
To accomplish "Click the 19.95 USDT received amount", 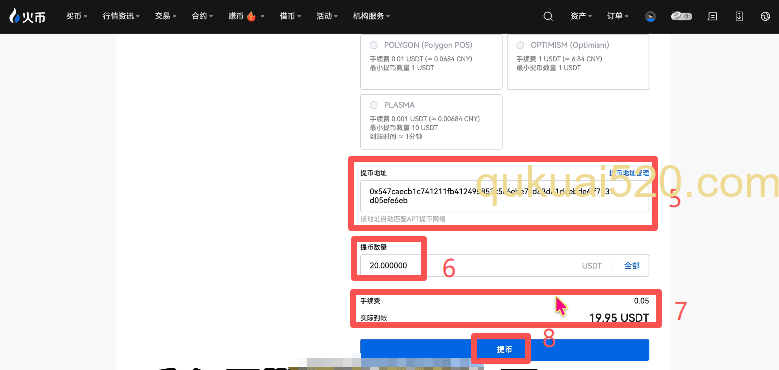I will [x=619, y=318].
